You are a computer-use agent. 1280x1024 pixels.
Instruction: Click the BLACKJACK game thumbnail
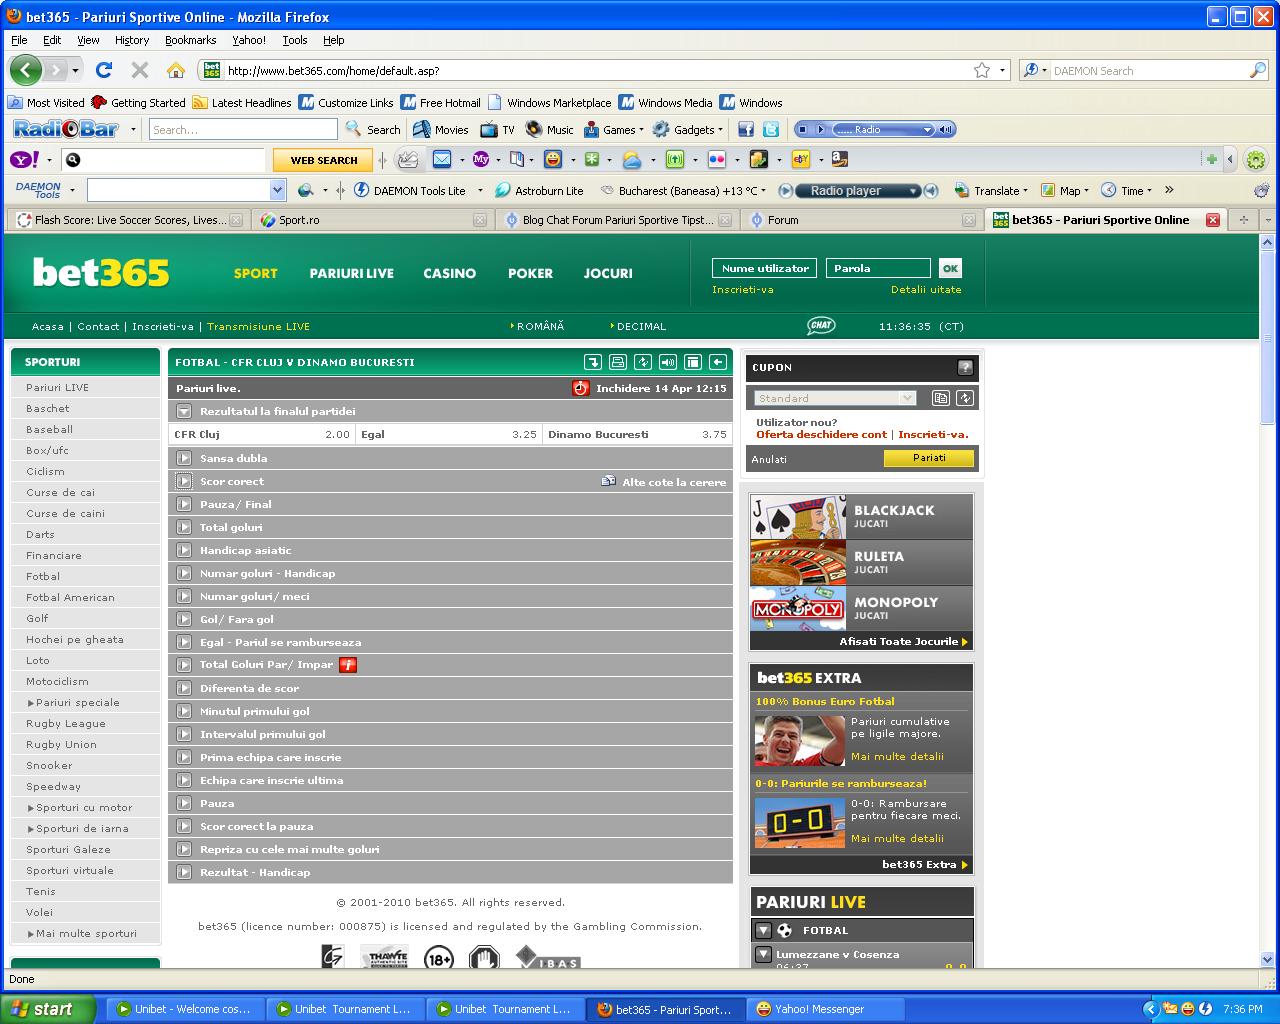pyautogui.click(x=798, y=517)
